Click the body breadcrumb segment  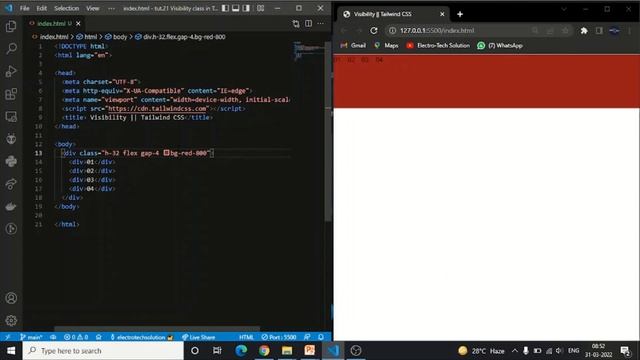click(120, 37)
